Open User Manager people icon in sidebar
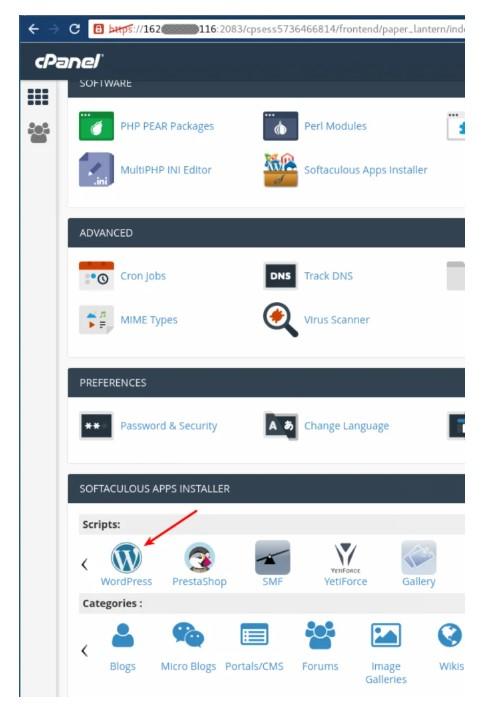The image size is (489, 707). click(x=39, y=133)
